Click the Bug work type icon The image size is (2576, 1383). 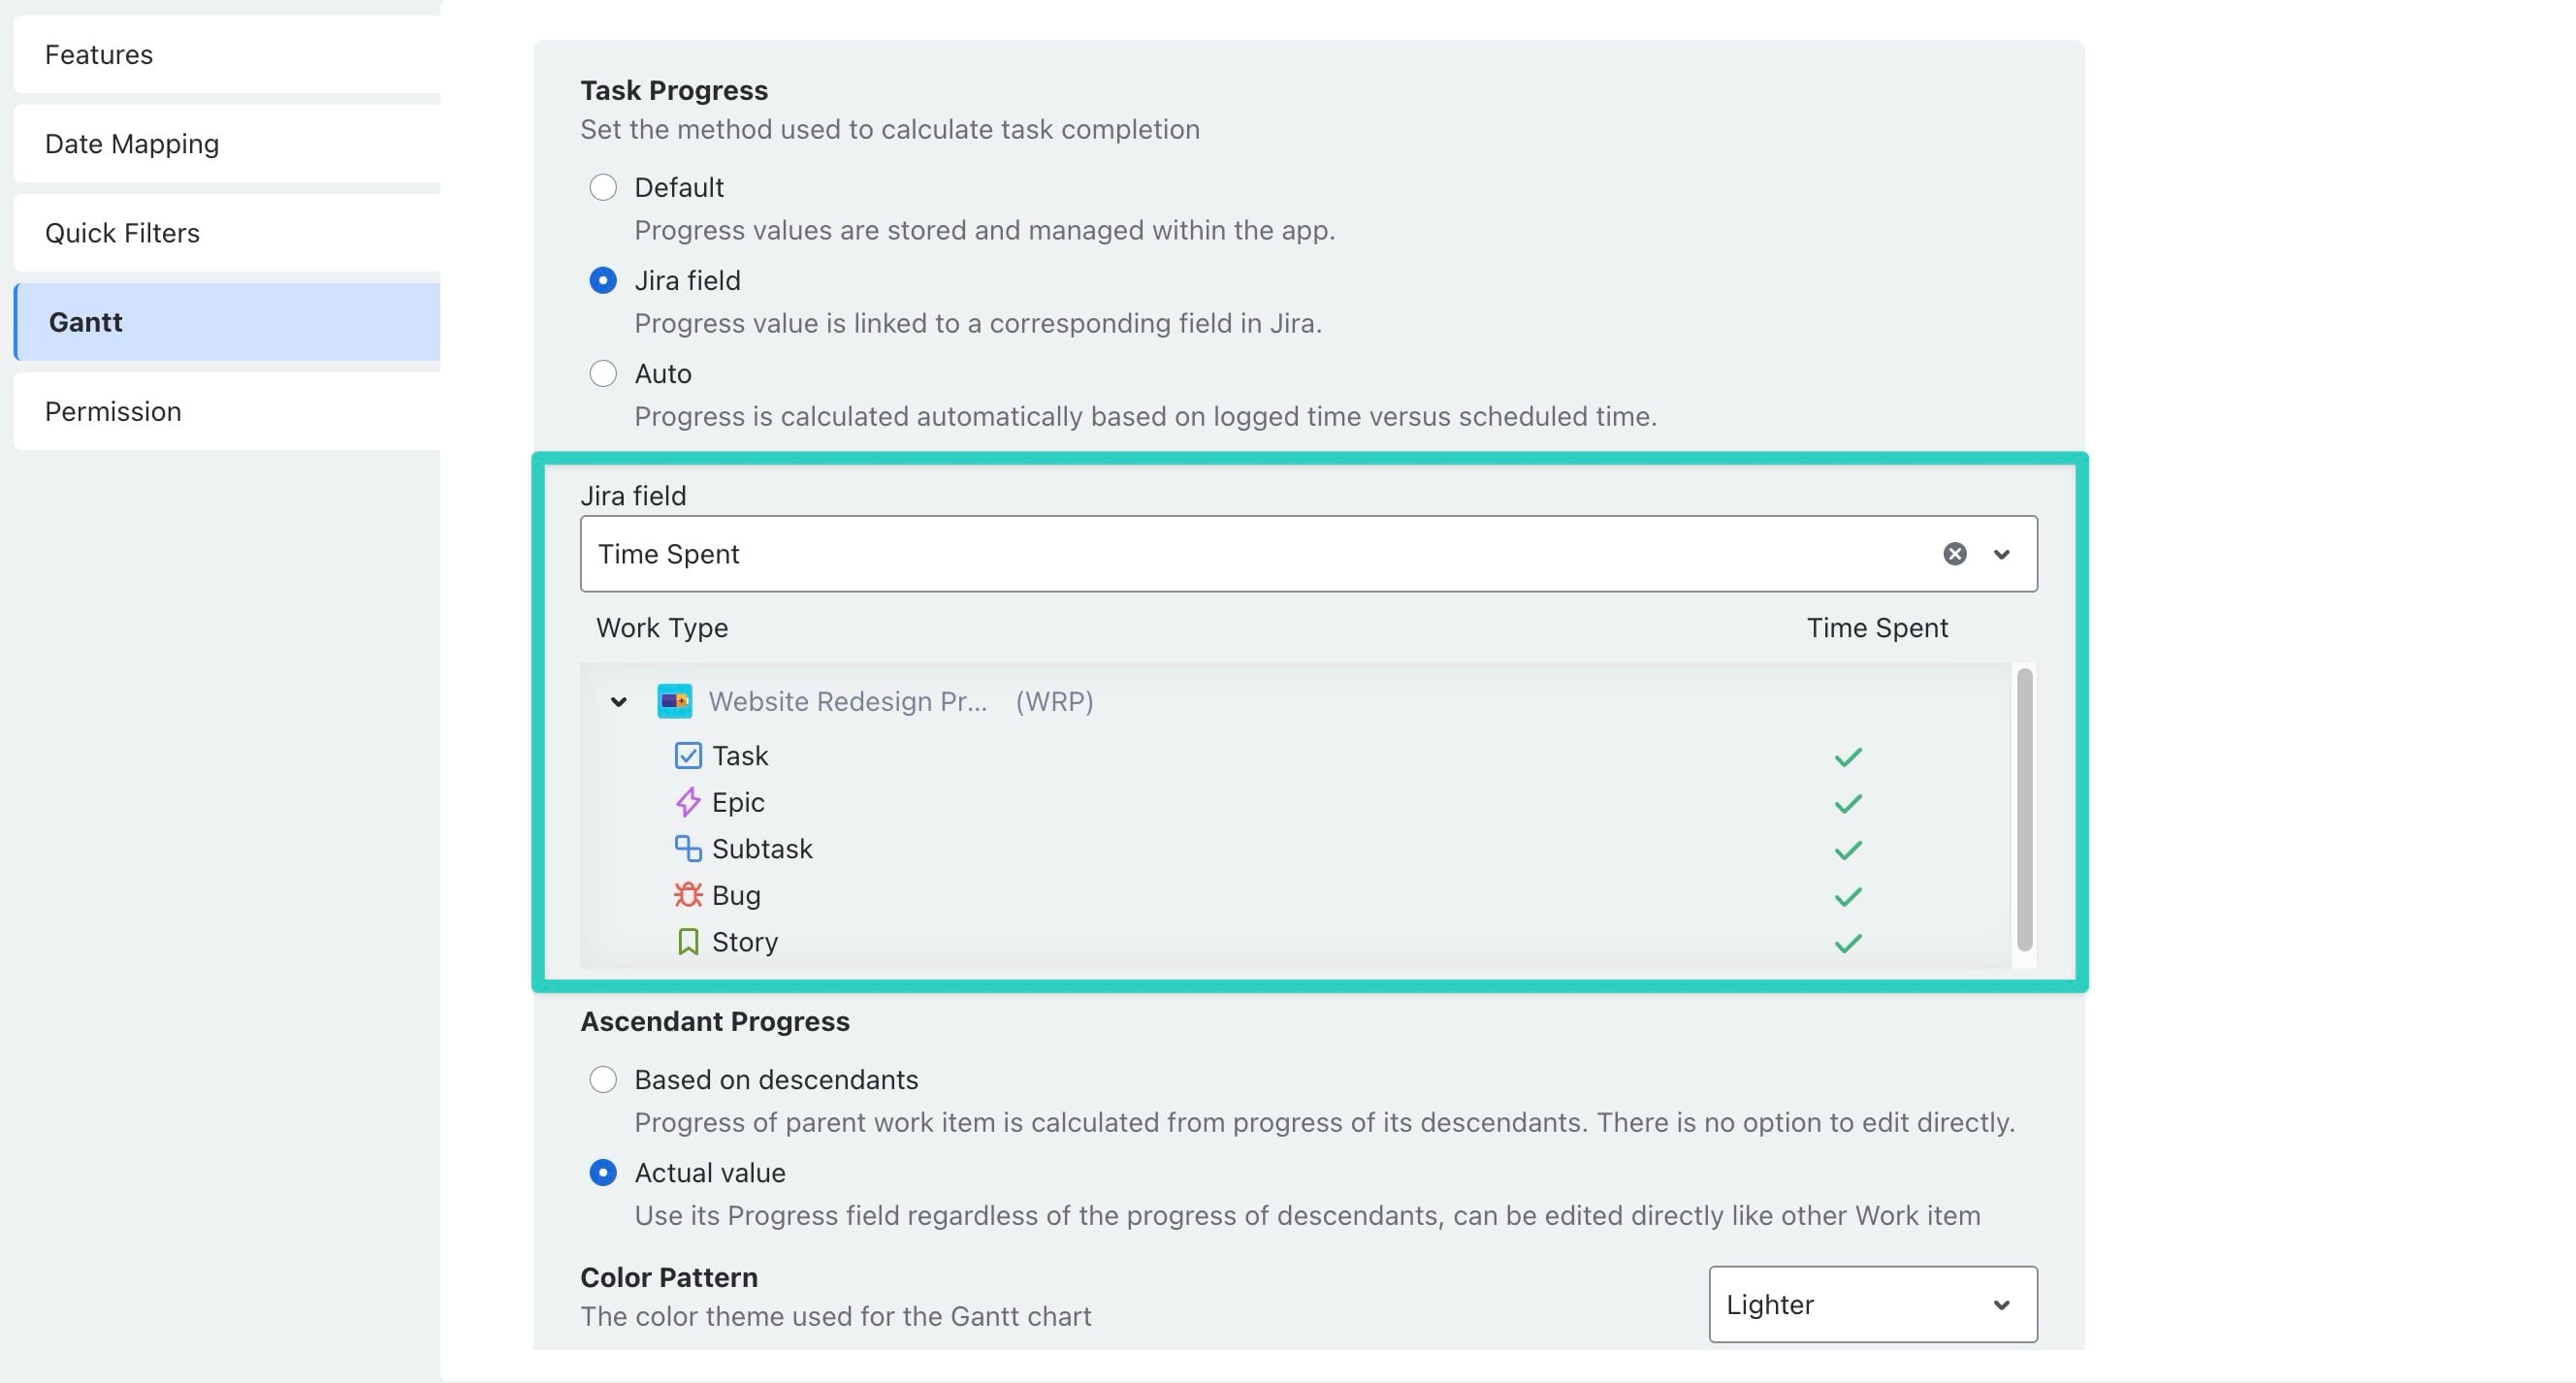[688, 895]
